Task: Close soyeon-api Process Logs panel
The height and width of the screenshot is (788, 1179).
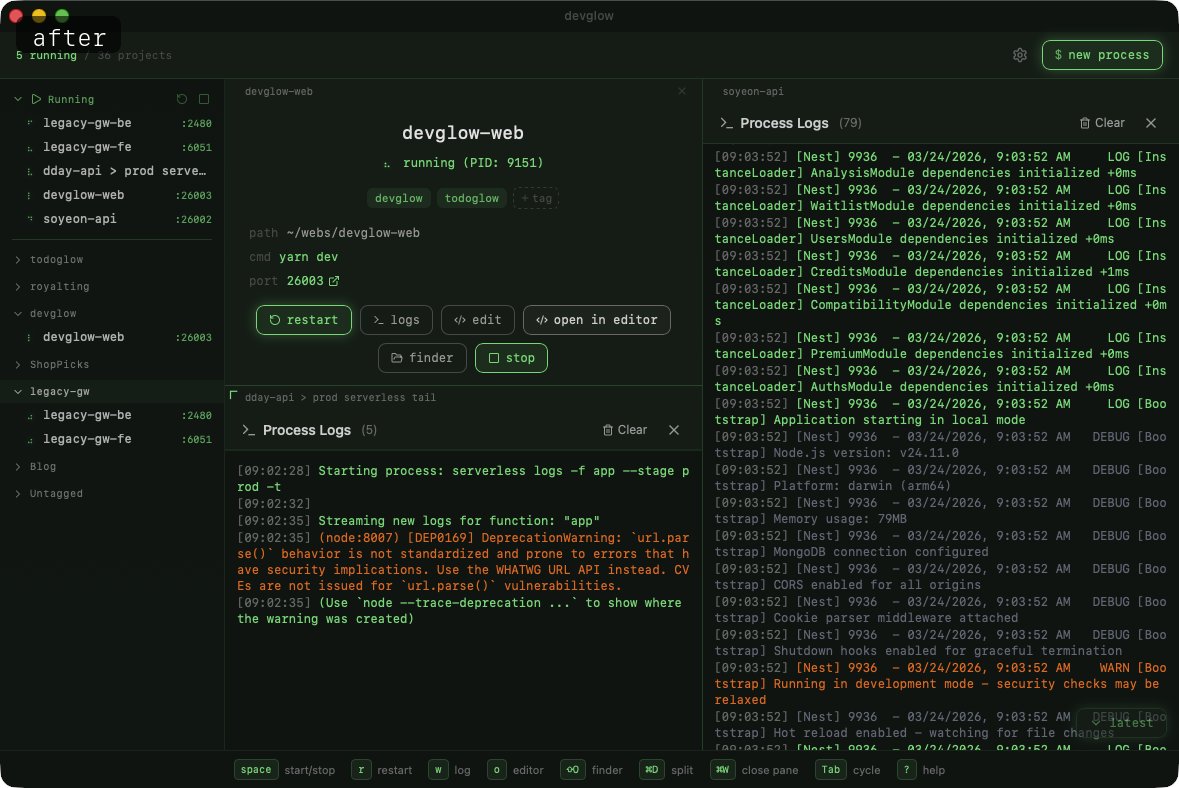Action: 1151,123
